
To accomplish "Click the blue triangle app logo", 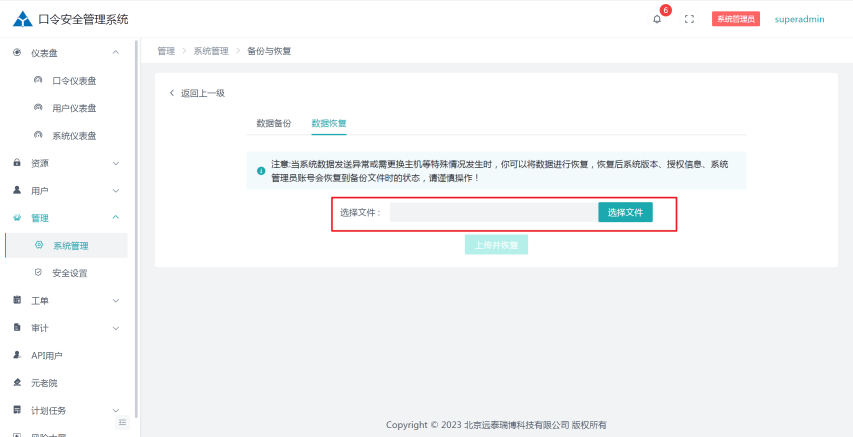I will click(22, 19).
